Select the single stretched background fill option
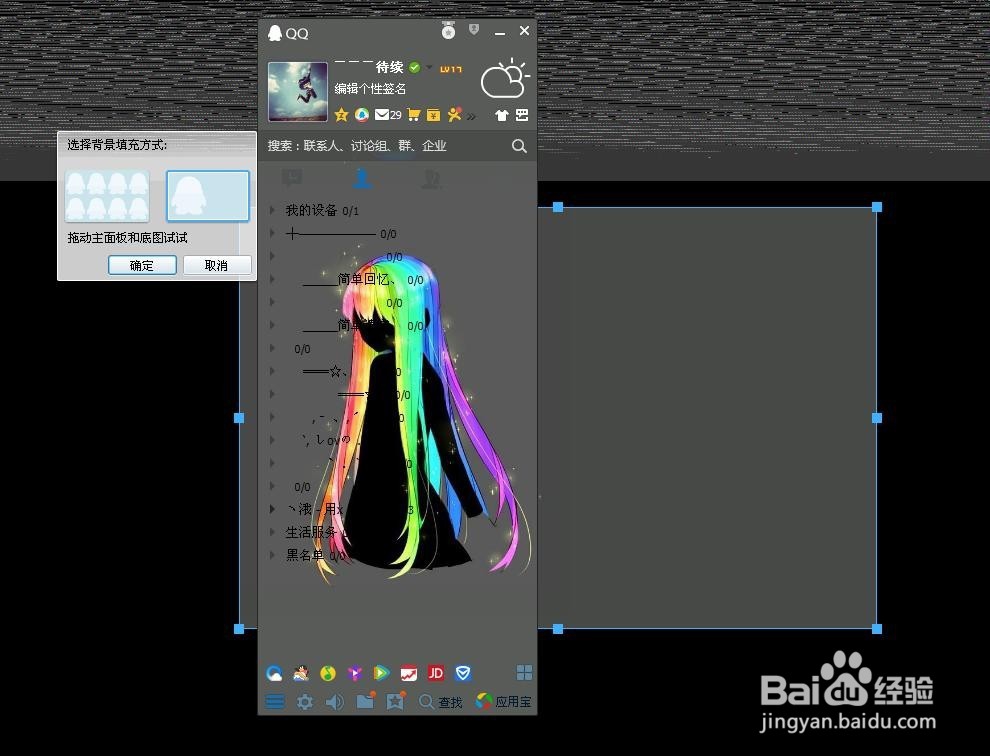 [x=208, y=196]
